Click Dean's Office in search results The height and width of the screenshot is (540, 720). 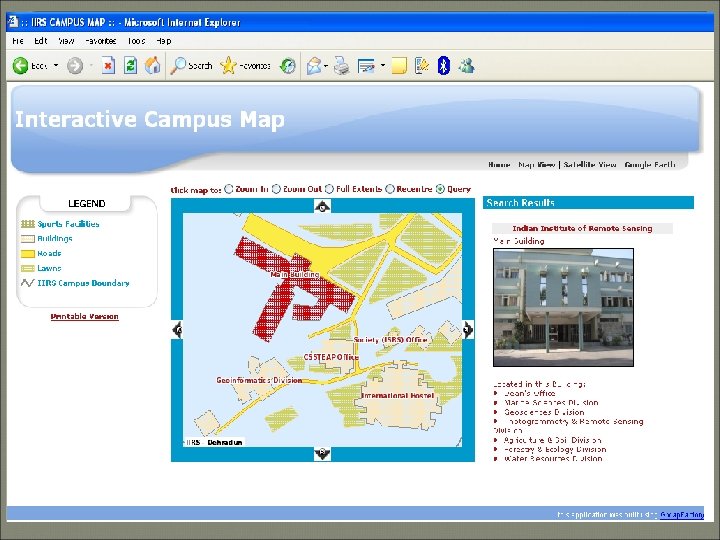click(x=529, y=394)
